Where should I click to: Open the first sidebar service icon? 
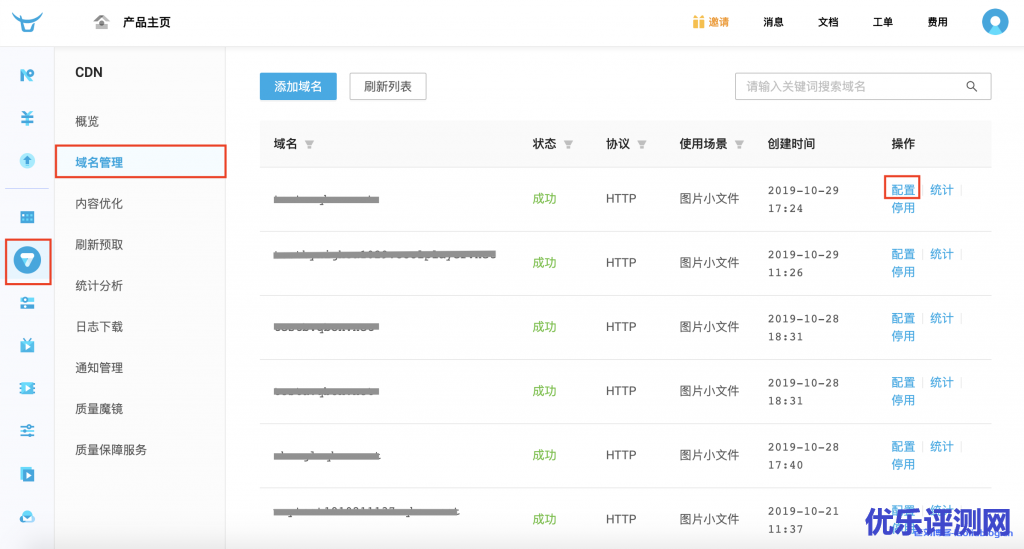(27, 75)
